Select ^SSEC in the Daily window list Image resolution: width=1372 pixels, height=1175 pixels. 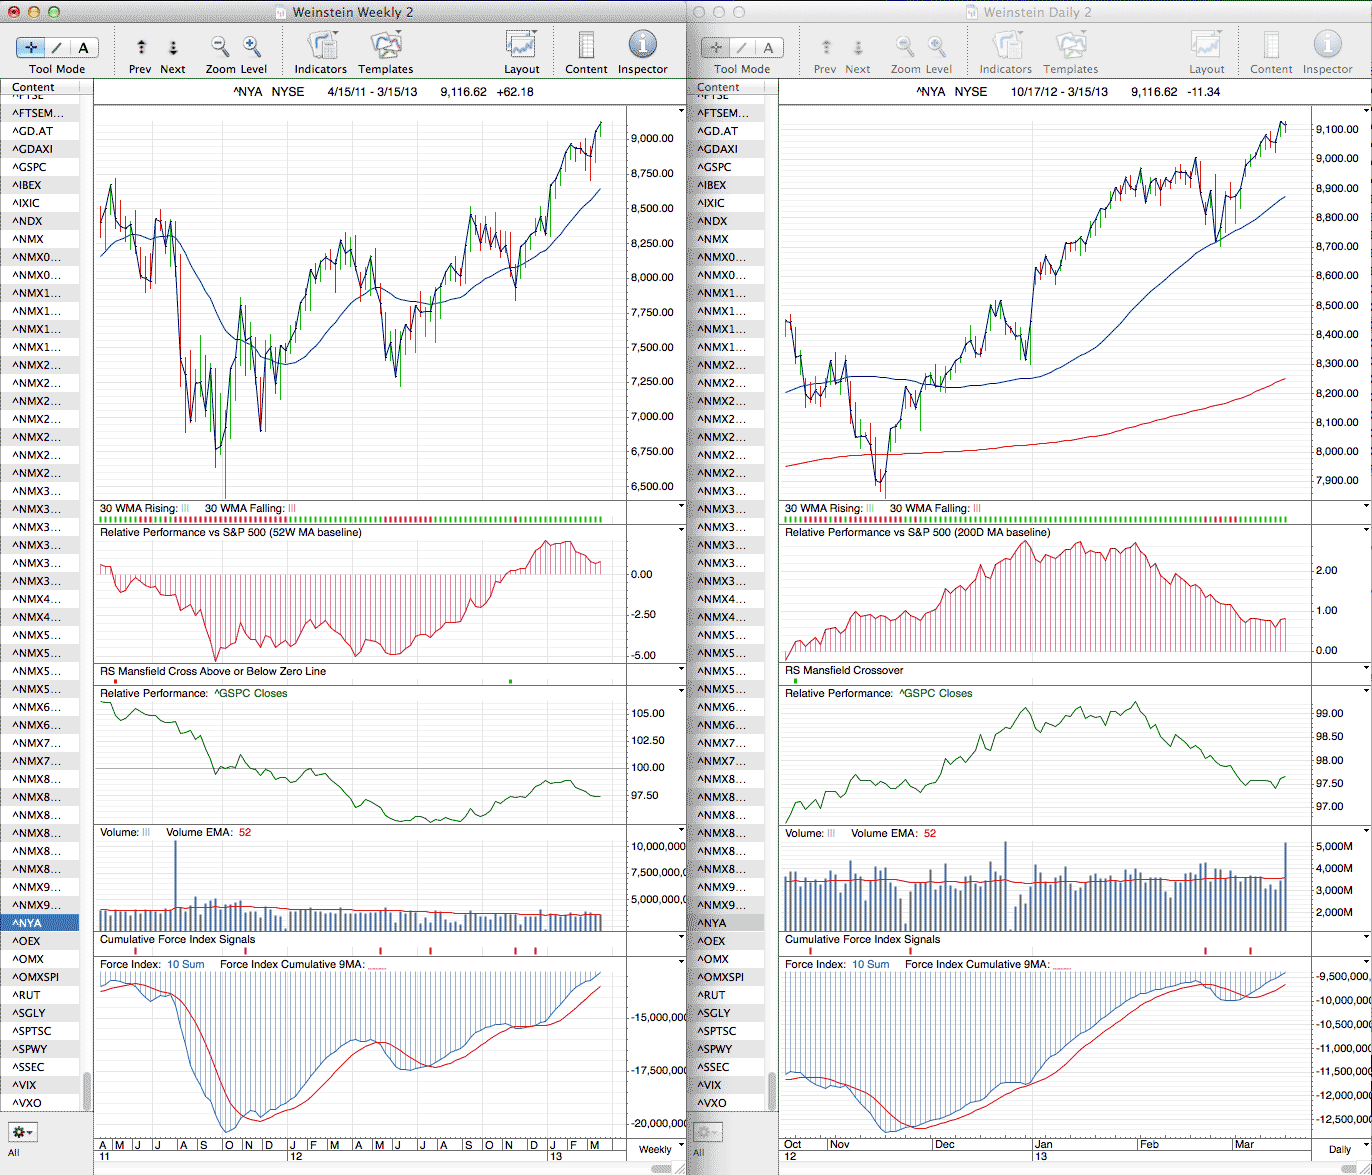(x=725, y=1067)
